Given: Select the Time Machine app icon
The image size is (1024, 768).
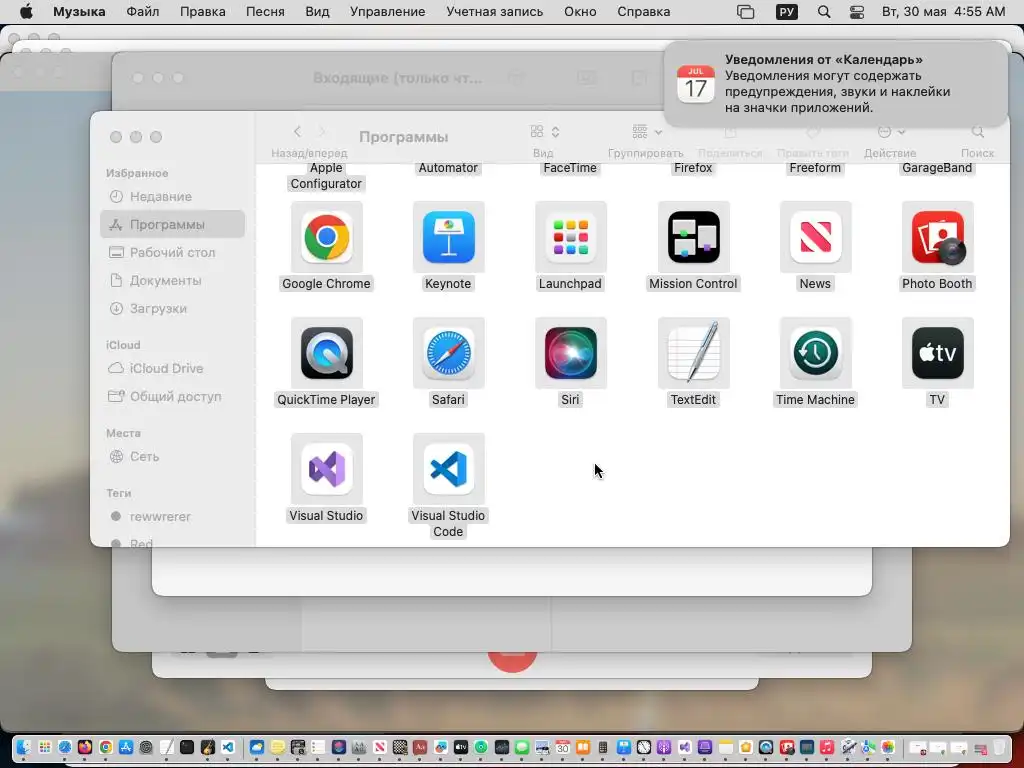Looking at the screenshot, I should tap(815, 353).
